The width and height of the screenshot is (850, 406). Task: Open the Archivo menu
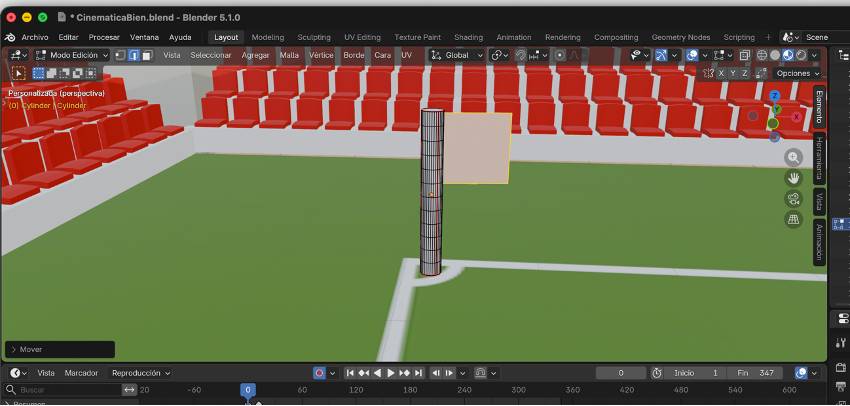[35, 37]
